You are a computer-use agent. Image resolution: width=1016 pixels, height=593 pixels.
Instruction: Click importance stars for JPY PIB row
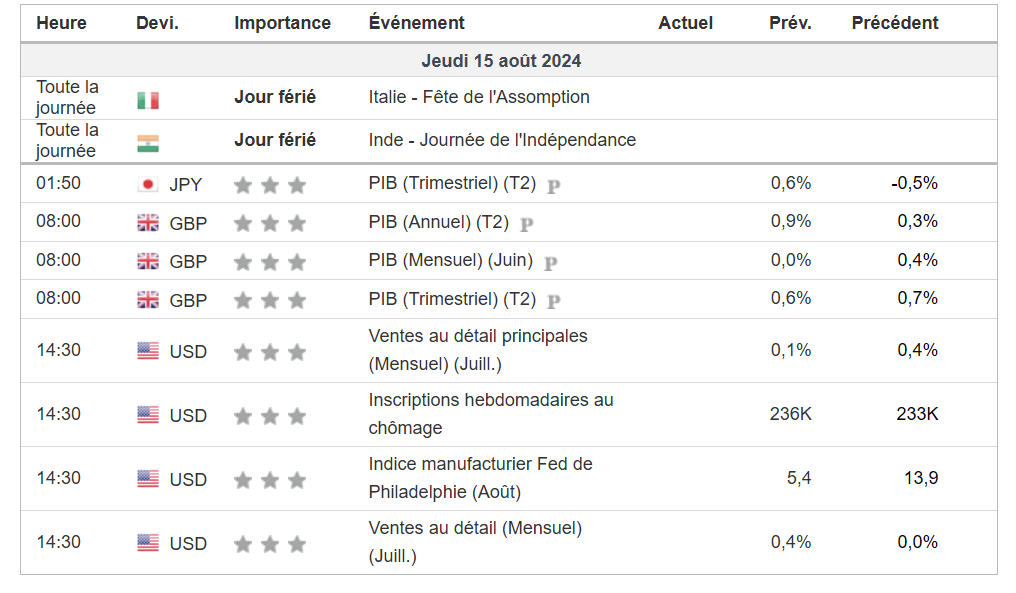click(269, 185)
